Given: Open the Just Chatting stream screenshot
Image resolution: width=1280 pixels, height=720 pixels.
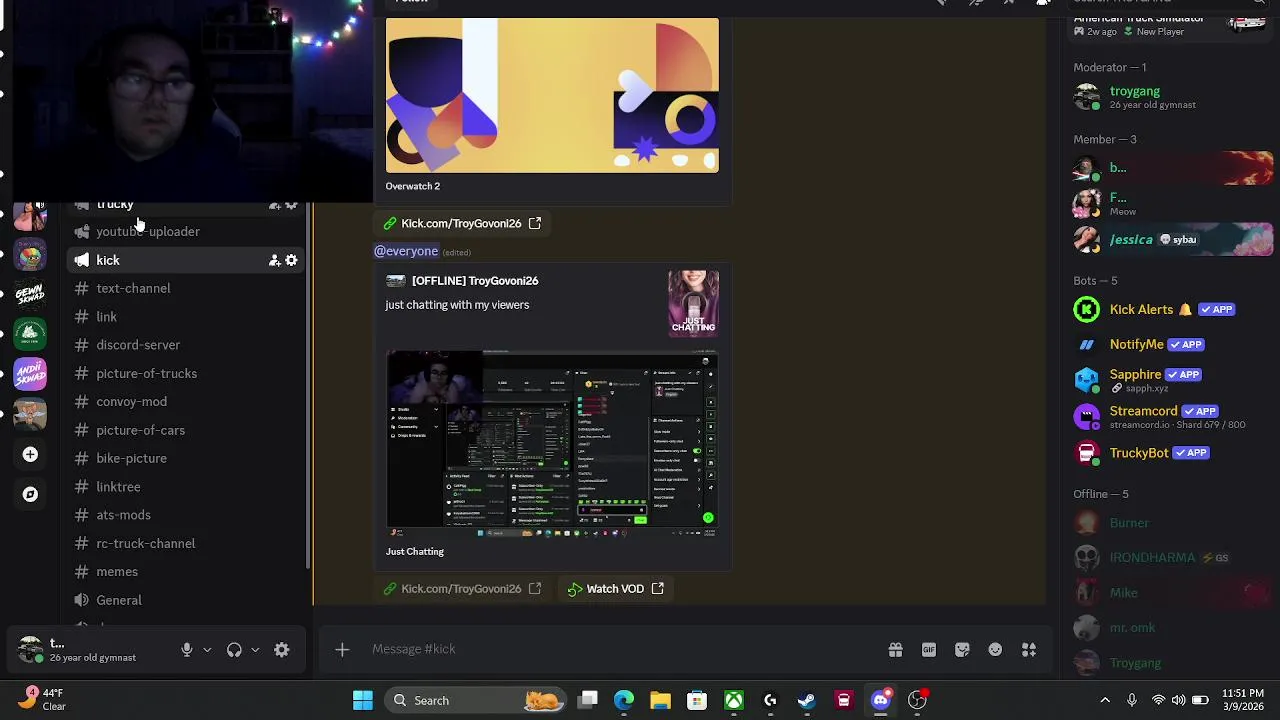Looking at the screenshot, I should 552,444.
